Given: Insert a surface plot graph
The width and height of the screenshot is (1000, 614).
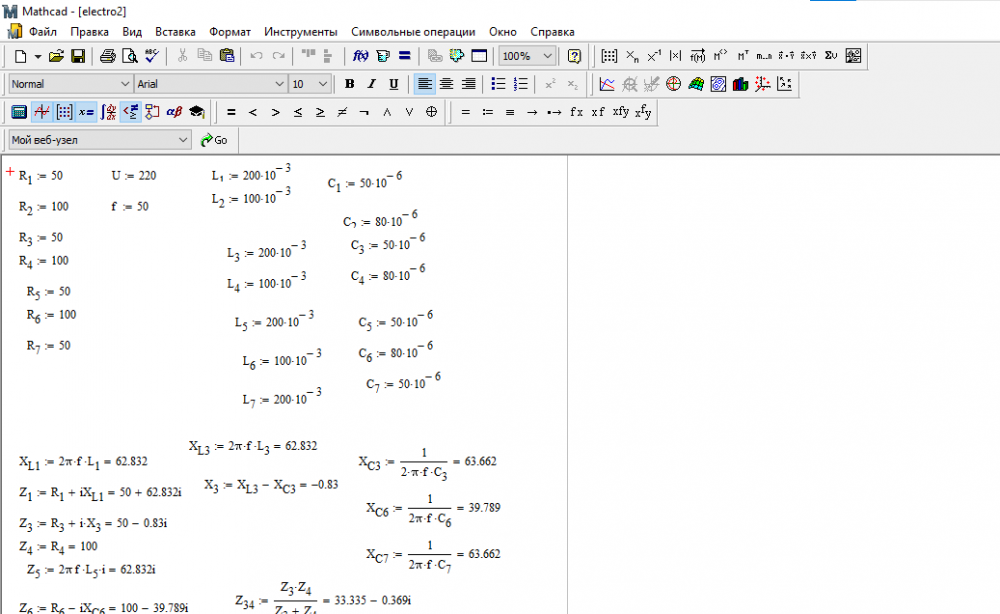Looking at the screenshot, I should [696, 84].
